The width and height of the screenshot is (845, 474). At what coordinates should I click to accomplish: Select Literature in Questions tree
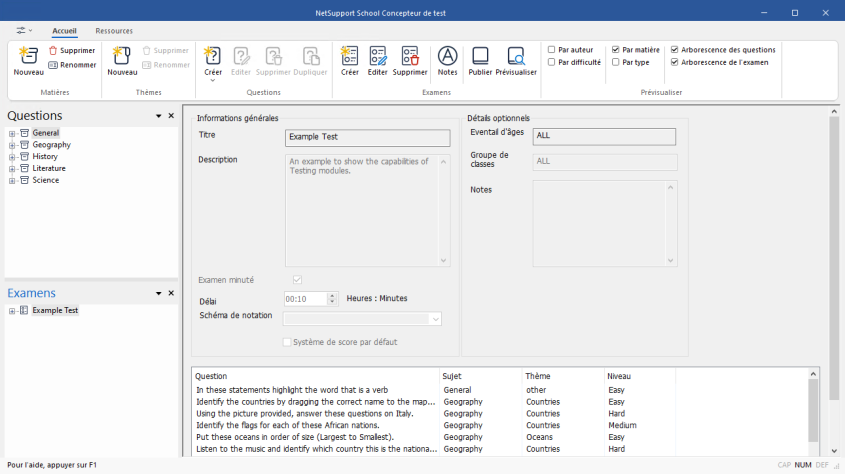(49, 168)
